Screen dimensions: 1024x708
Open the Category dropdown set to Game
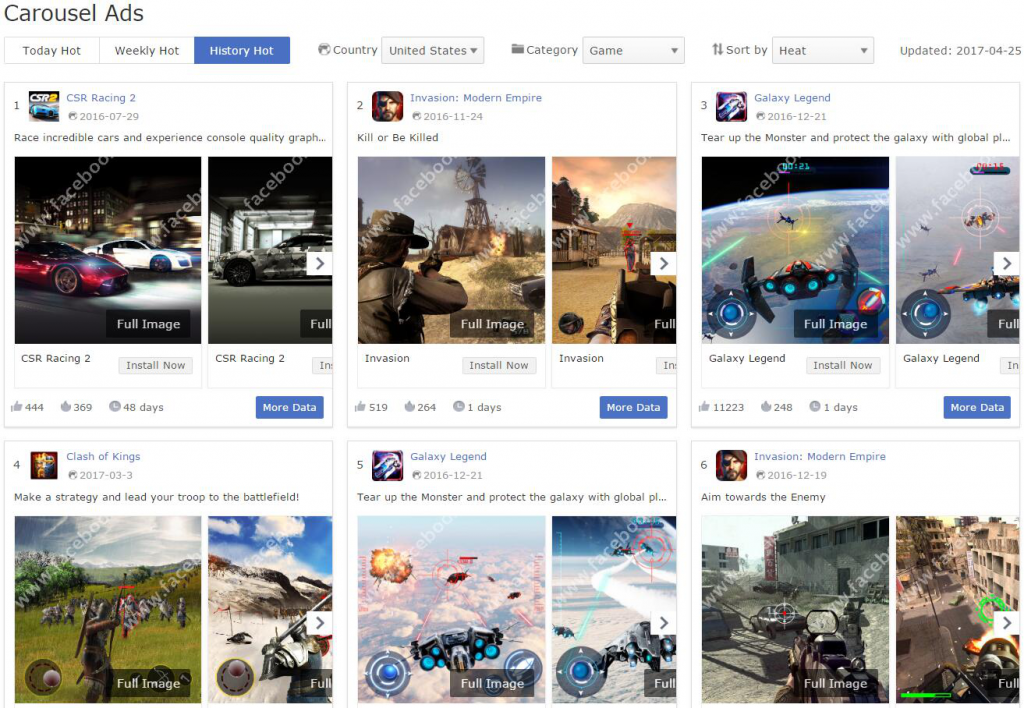(x=633, y=50)
